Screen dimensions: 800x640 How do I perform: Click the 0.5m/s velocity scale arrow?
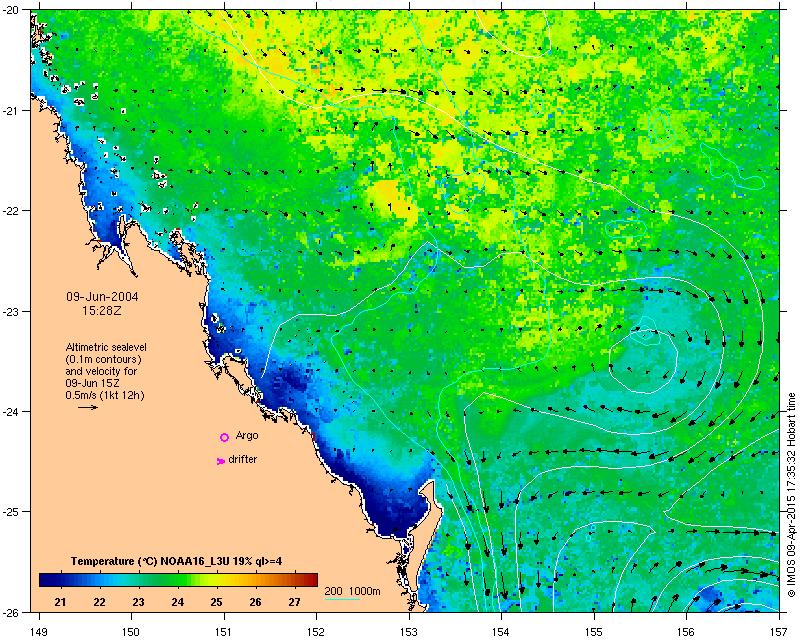[x=88, y=407]
